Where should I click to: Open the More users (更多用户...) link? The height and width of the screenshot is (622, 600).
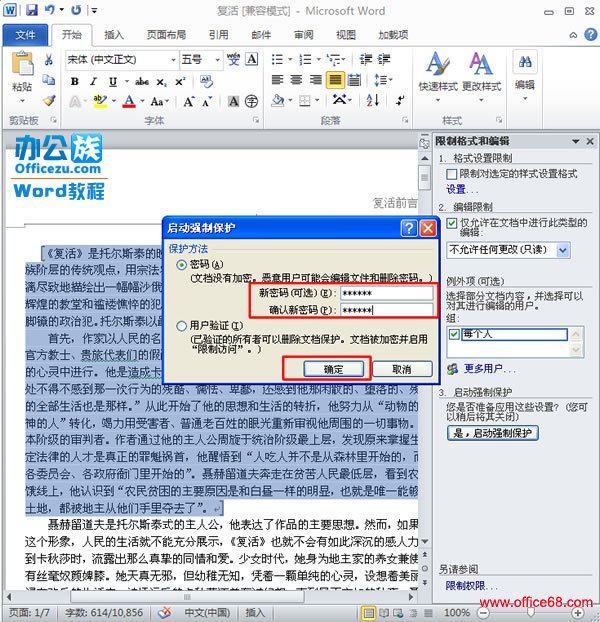point(489,369)
